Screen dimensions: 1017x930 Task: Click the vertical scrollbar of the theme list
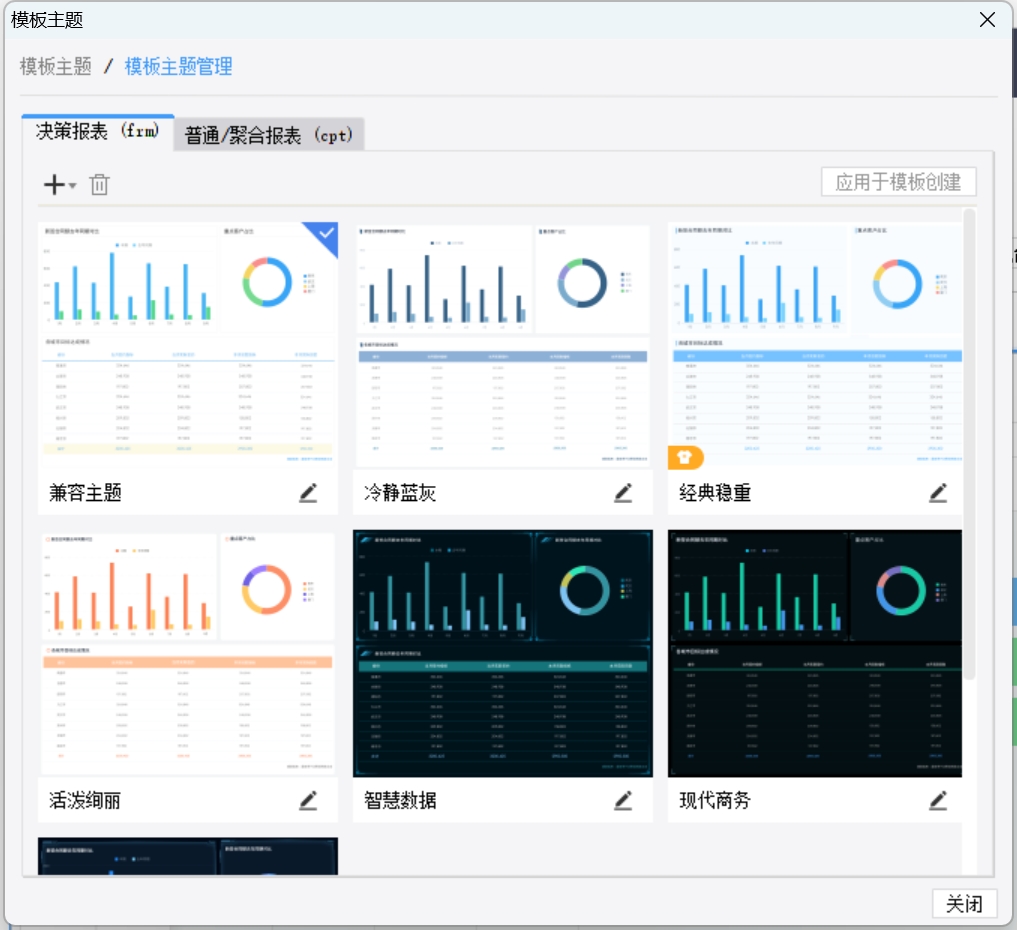[x=970, y=444]
